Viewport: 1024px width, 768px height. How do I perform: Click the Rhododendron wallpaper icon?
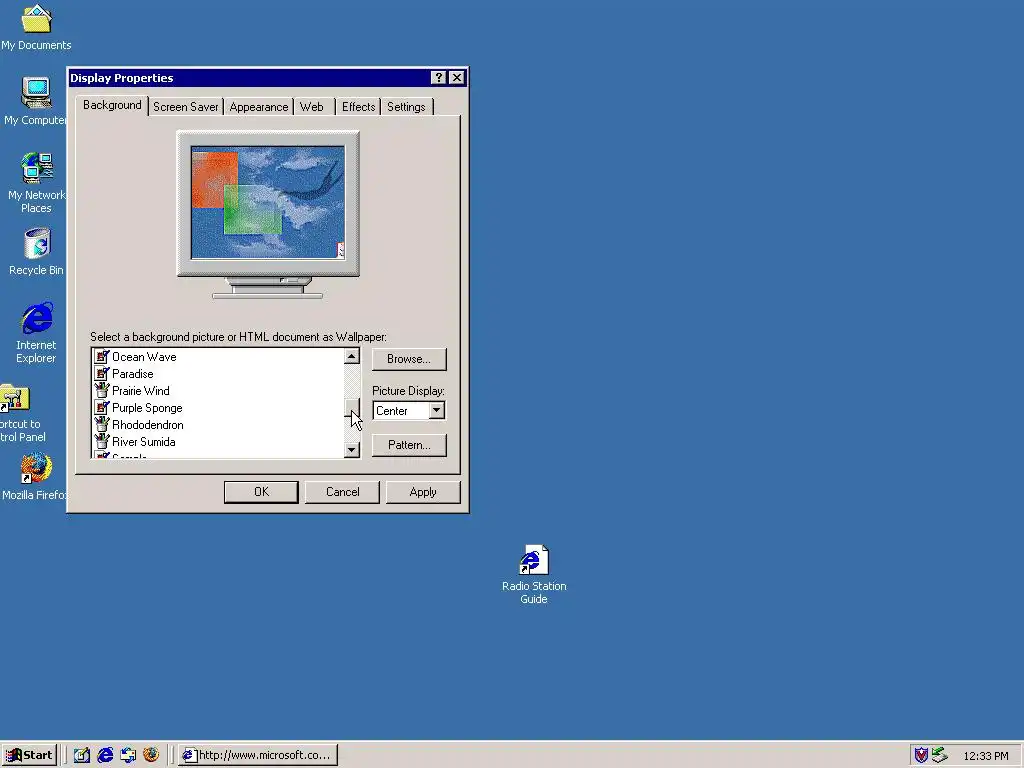click(102, 424)
